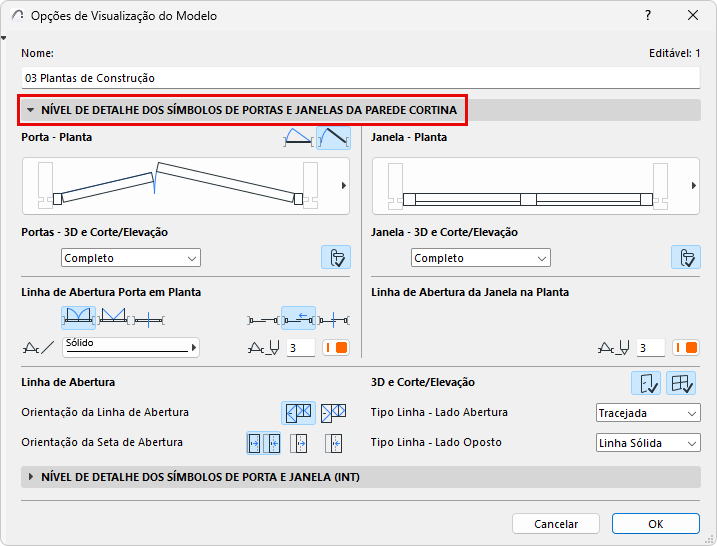This screenshot has width=717, height=546.
Task: Collapse the Parede Cortina symbols panel
Action: [x=31, y=110]
